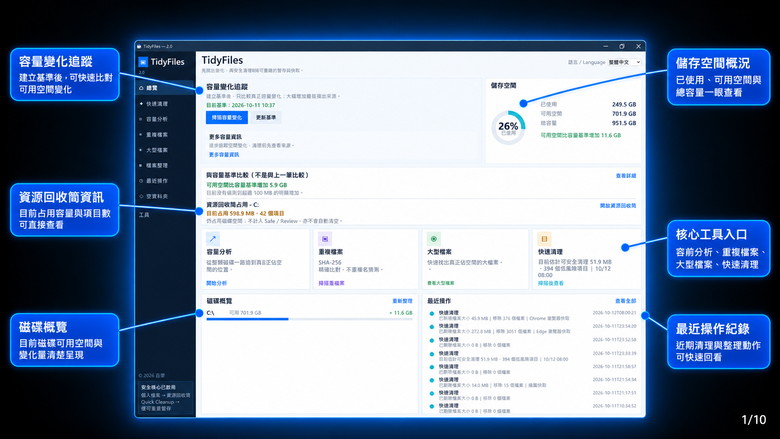Image resolution: width=780 pixels, height=439 pixels.
Task: Click the 249.5 GB used value
Action: pyautogui.click(x=624, y=104)
